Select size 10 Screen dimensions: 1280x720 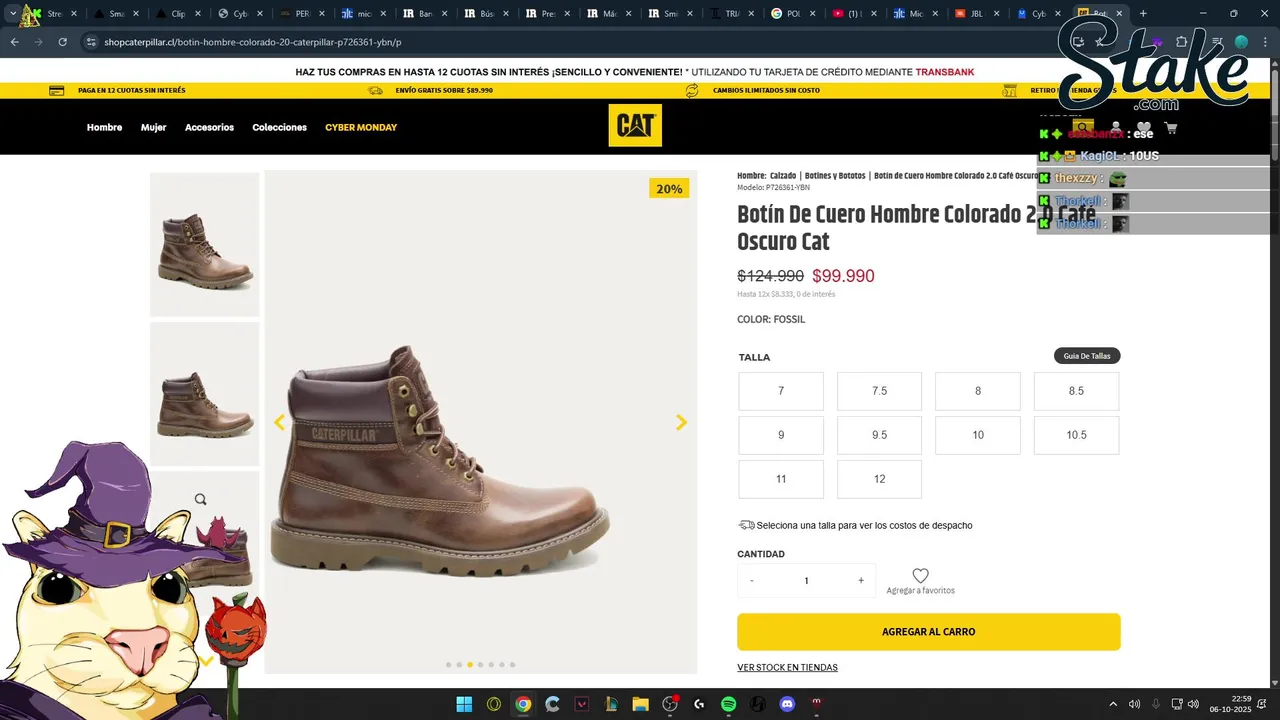pyautogui.click(x=978, y=435)
